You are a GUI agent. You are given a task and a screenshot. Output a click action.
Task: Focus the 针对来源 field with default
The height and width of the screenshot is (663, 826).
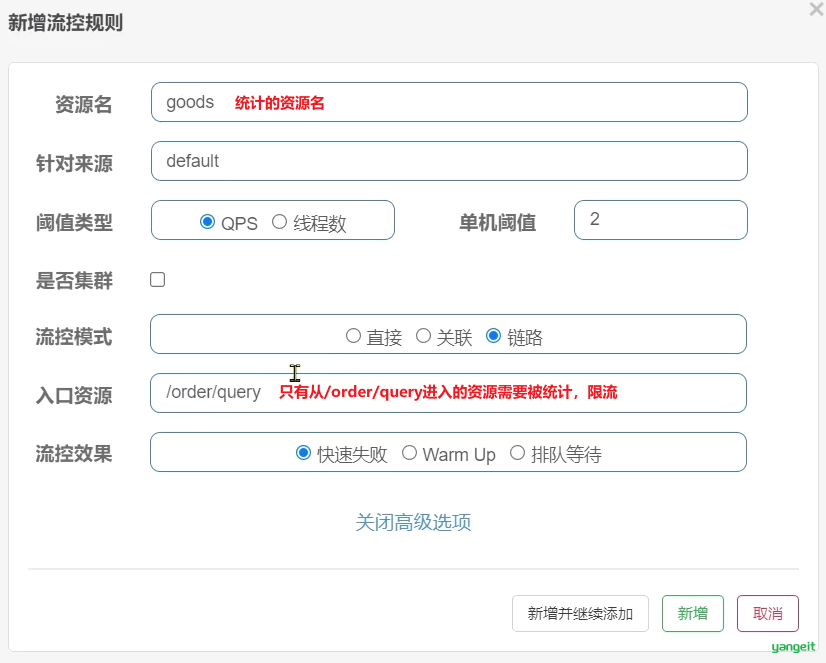449,161
